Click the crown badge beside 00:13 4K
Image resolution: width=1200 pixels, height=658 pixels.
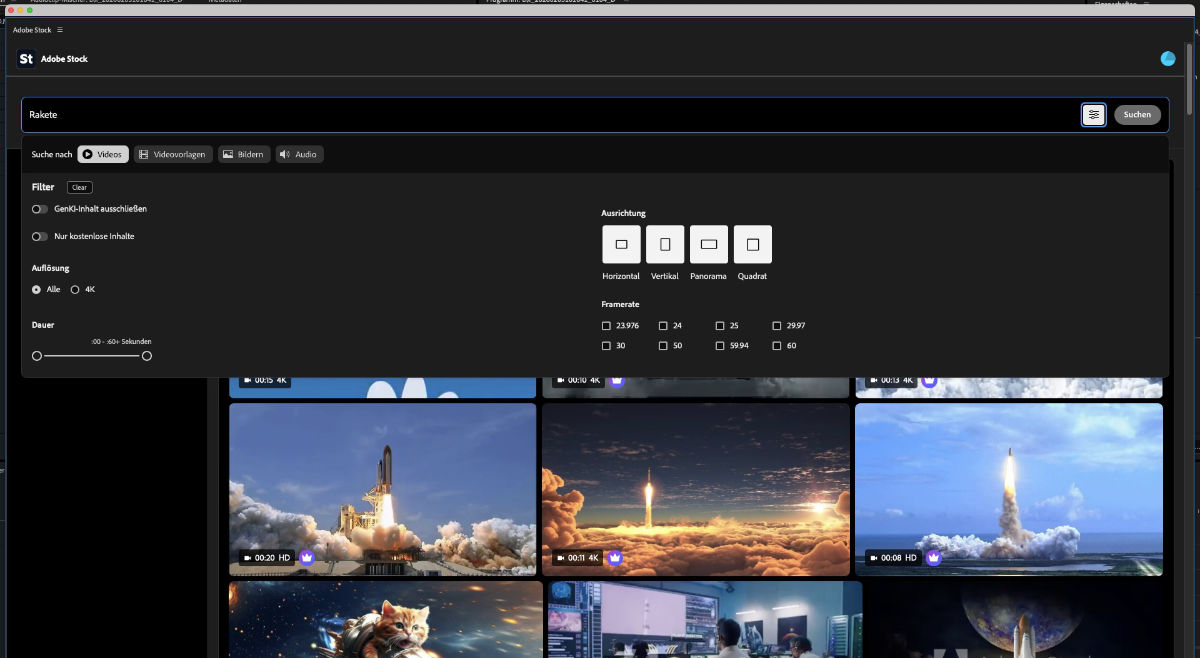[x=929, y=380]
